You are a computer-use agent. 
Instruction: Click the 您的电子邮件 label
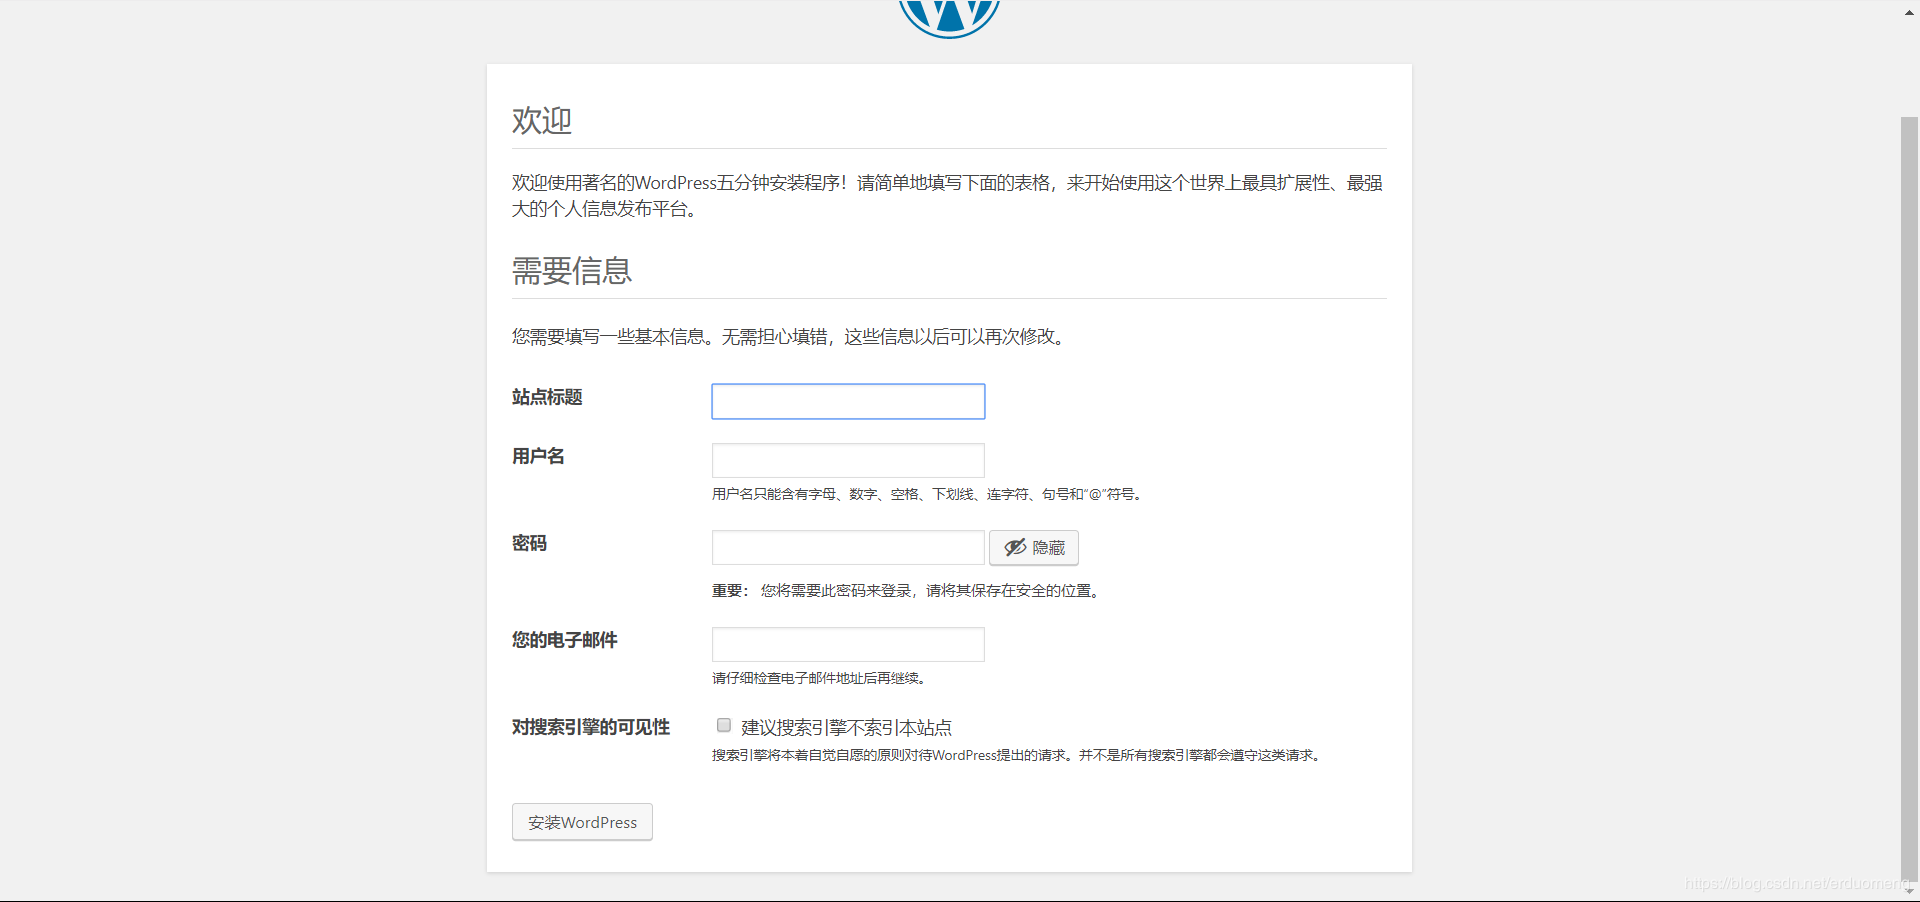(564, 640)
